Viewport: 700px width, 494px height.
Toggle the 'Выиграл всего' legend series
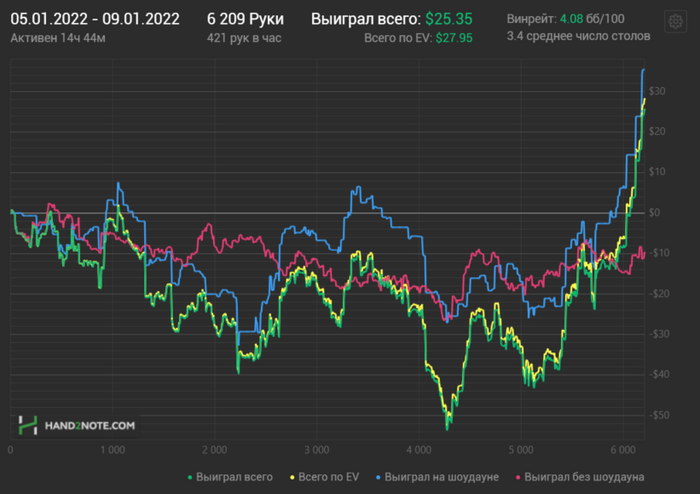(230, 477)
